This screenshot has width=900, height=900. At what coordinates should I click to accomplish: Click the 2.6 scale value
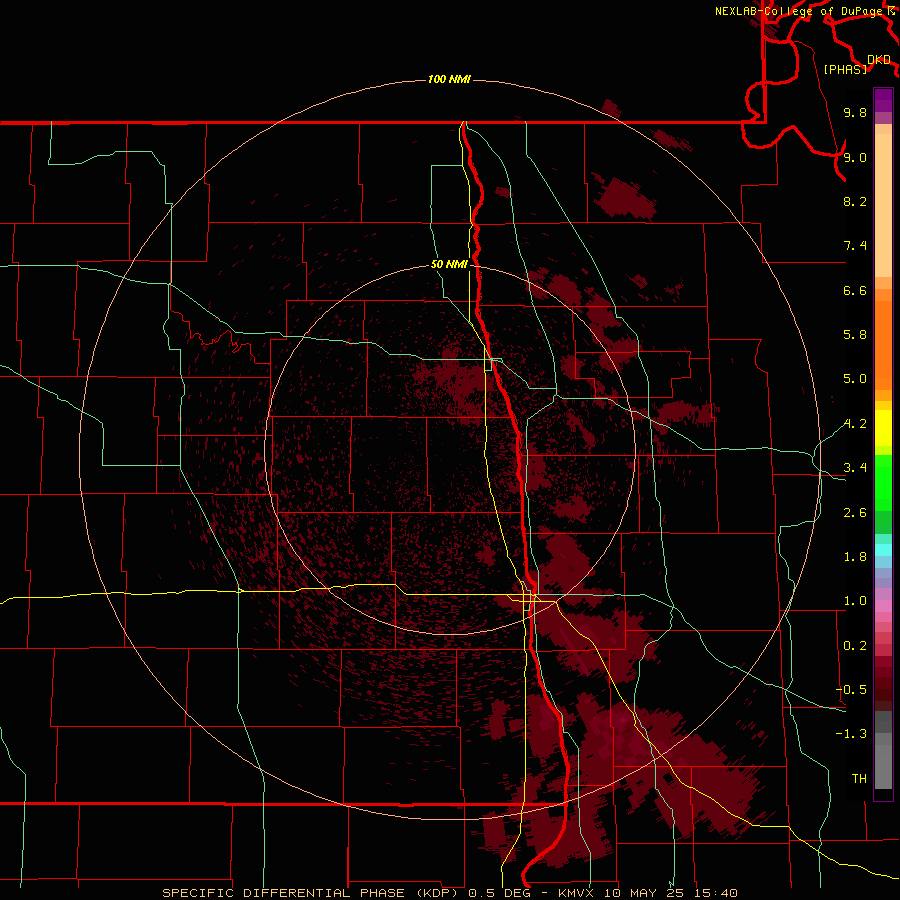click(x=855, y=513)
